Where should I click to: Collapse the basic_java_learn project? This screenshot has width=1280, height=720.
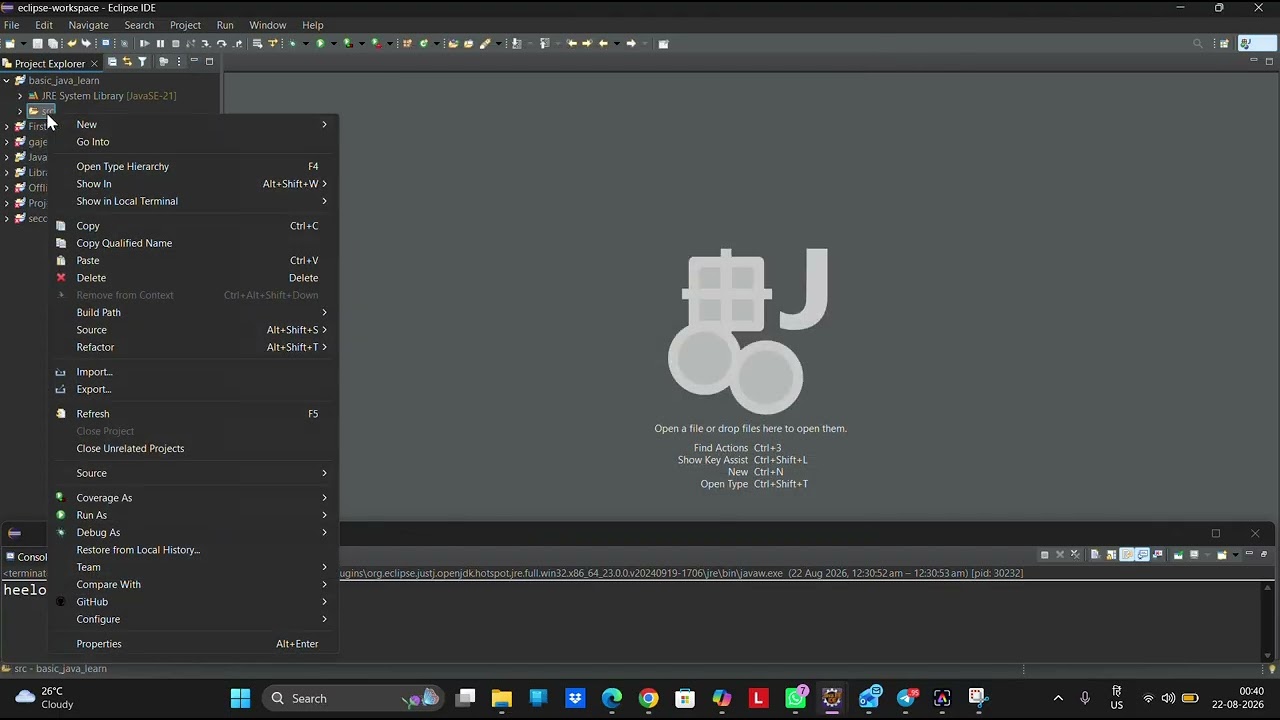[7, 81]
